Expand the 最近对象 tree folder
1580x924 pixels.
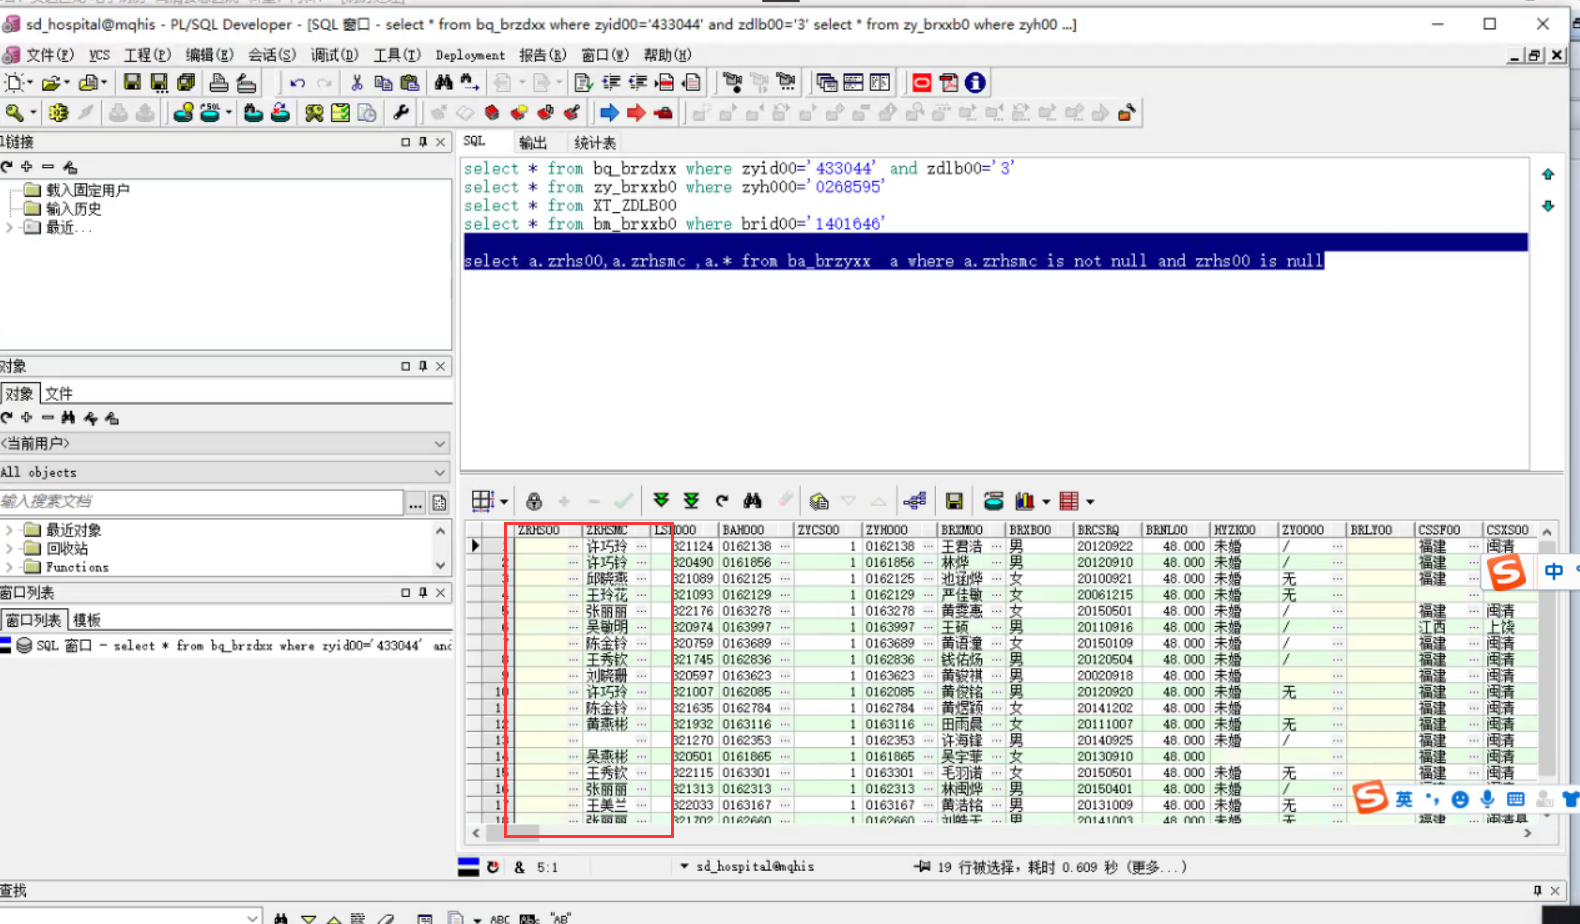tap(10, 530)
